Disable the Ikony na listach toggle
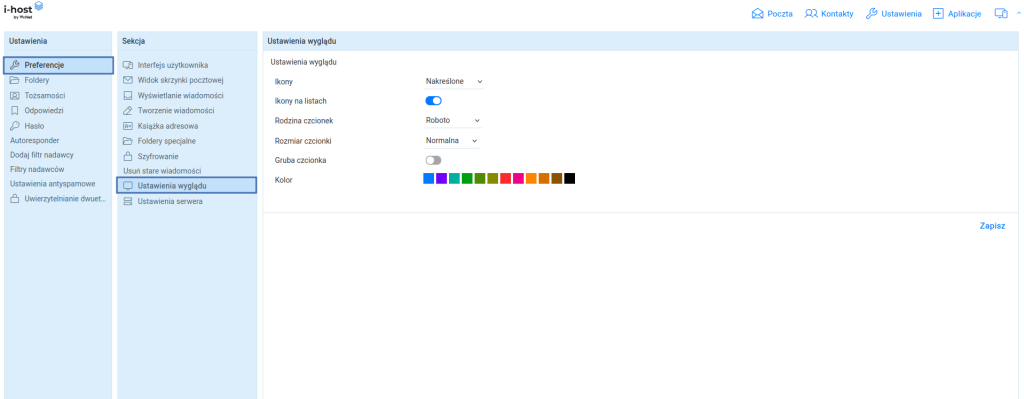Viewport: 1024px width, 399px height. [x=434, y=101]
